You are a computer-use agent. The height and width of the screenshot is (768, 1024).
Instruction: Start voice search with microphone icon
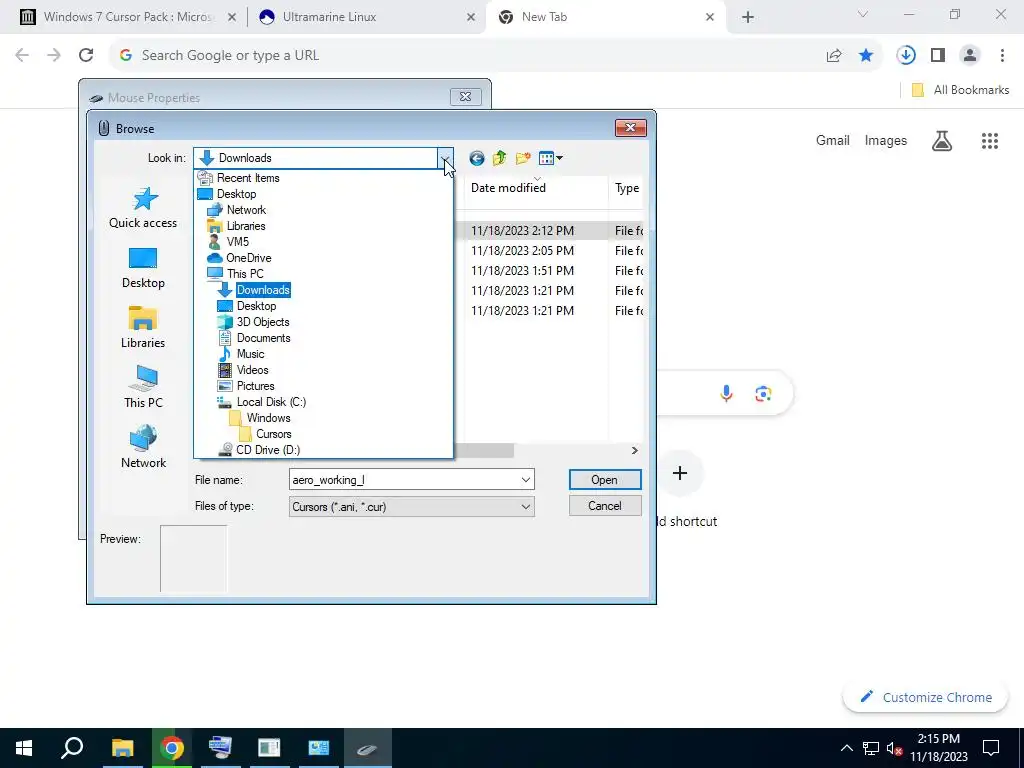coord(726,393)
